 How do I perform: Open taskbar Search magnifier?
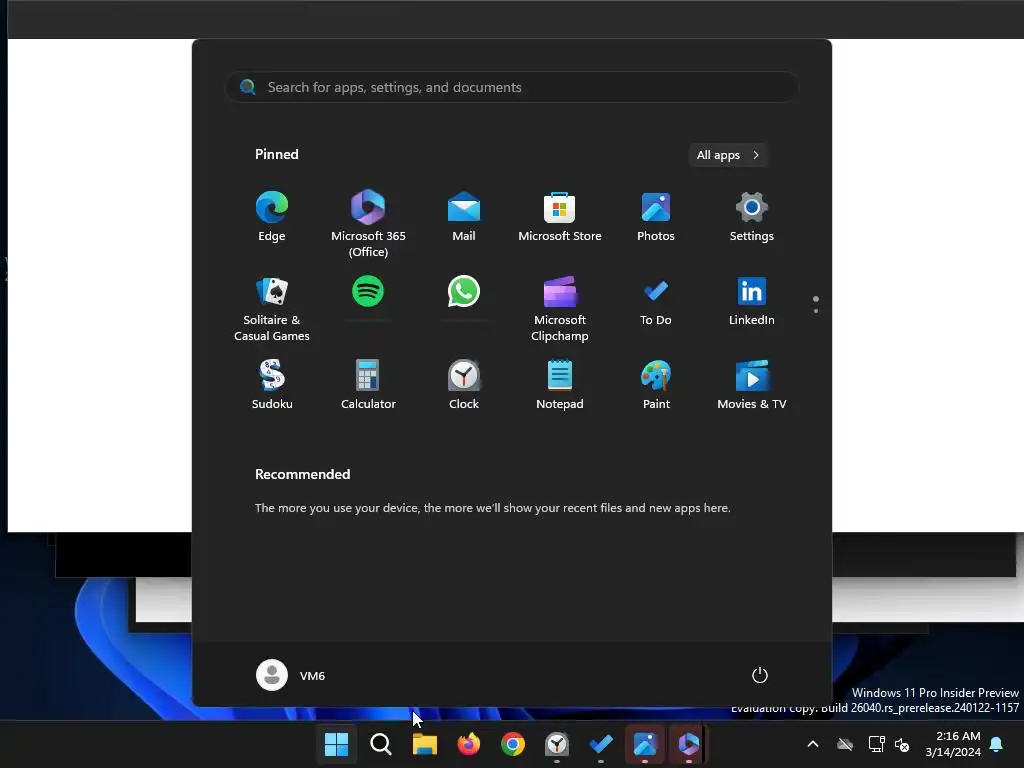pyautogui.click(x=381, y=744)
